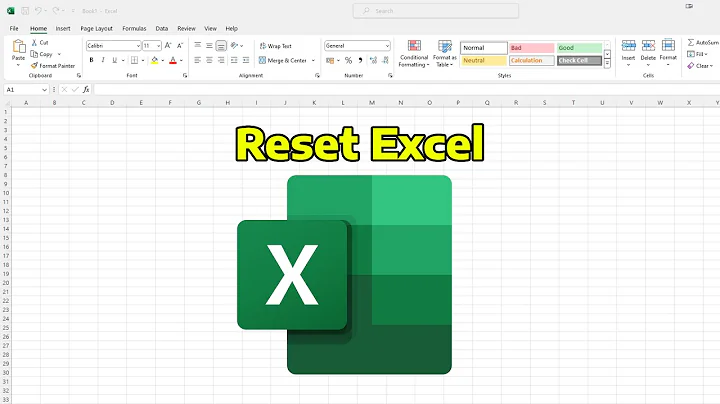Screen dimensions: 720x404
Task: Activate the Format Painter brush
Action: tap(34, 66)
